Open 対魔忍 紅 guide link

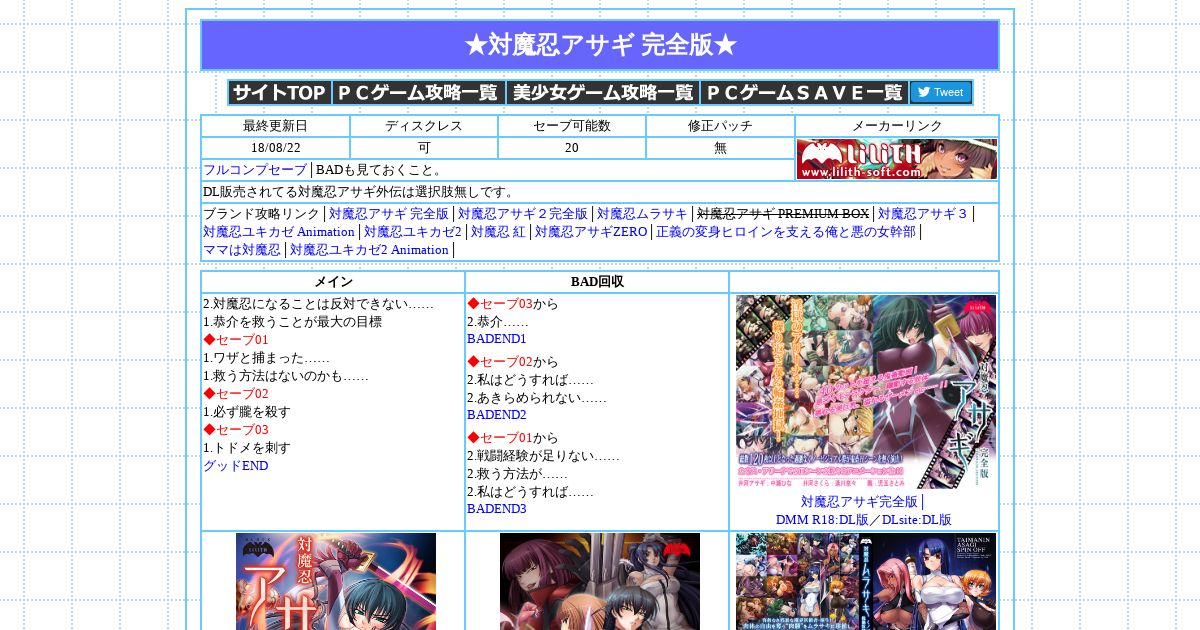pos(498,232)
